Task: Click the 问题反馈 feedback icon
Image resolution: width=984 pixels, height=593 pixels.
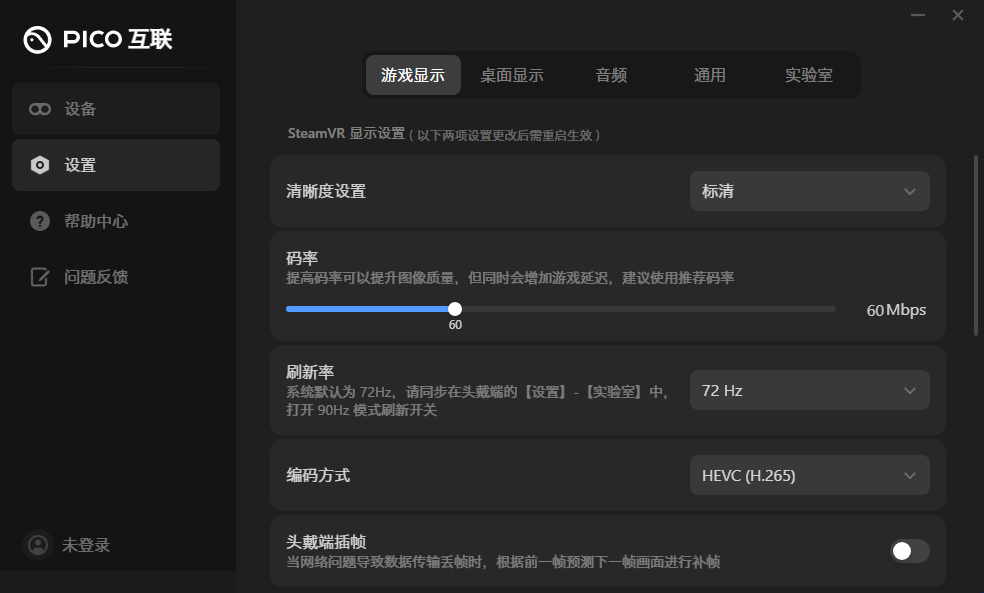Action: tap(39, 277)
